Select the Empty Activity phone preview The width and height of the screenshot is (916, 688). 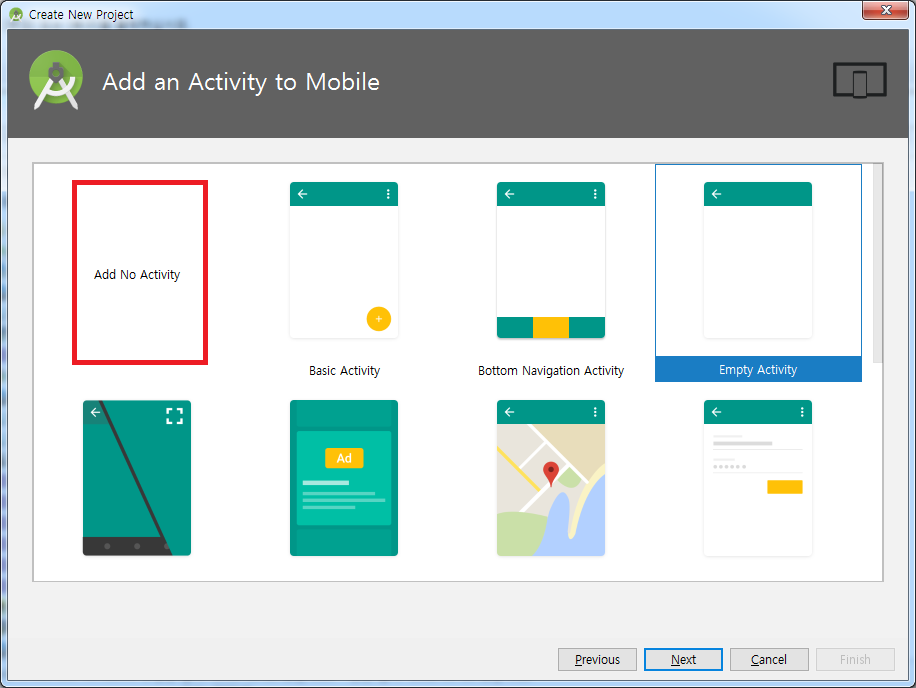758,260
